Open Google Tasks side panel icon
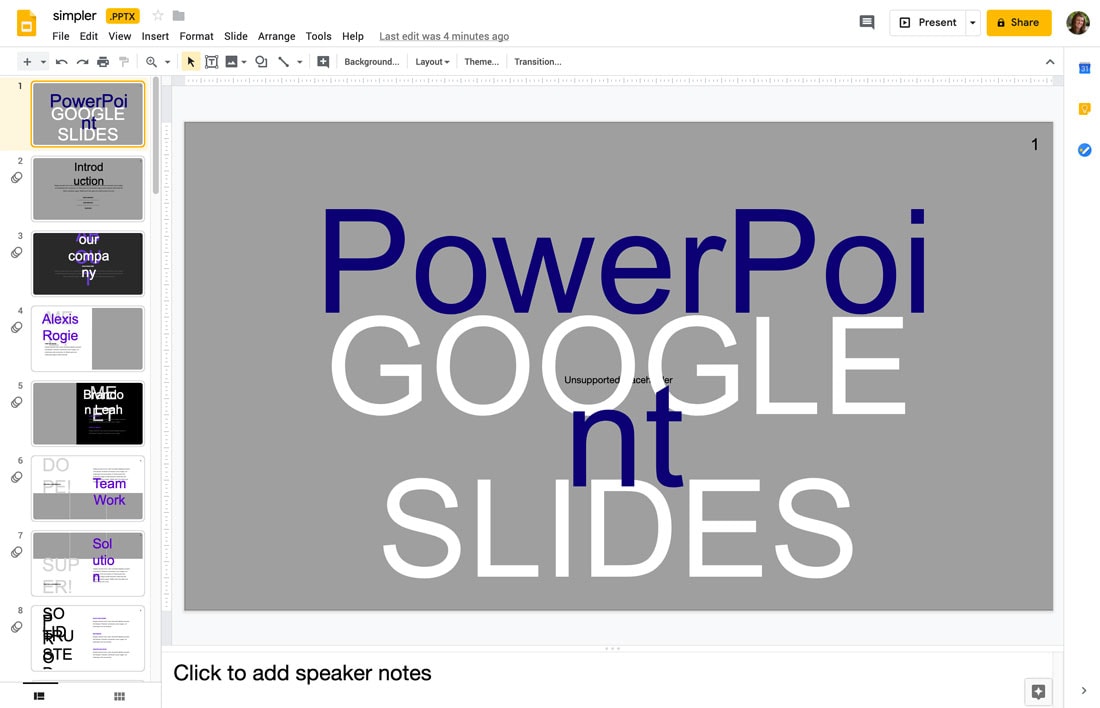The image size is (1100, 708). [1085, 150]
